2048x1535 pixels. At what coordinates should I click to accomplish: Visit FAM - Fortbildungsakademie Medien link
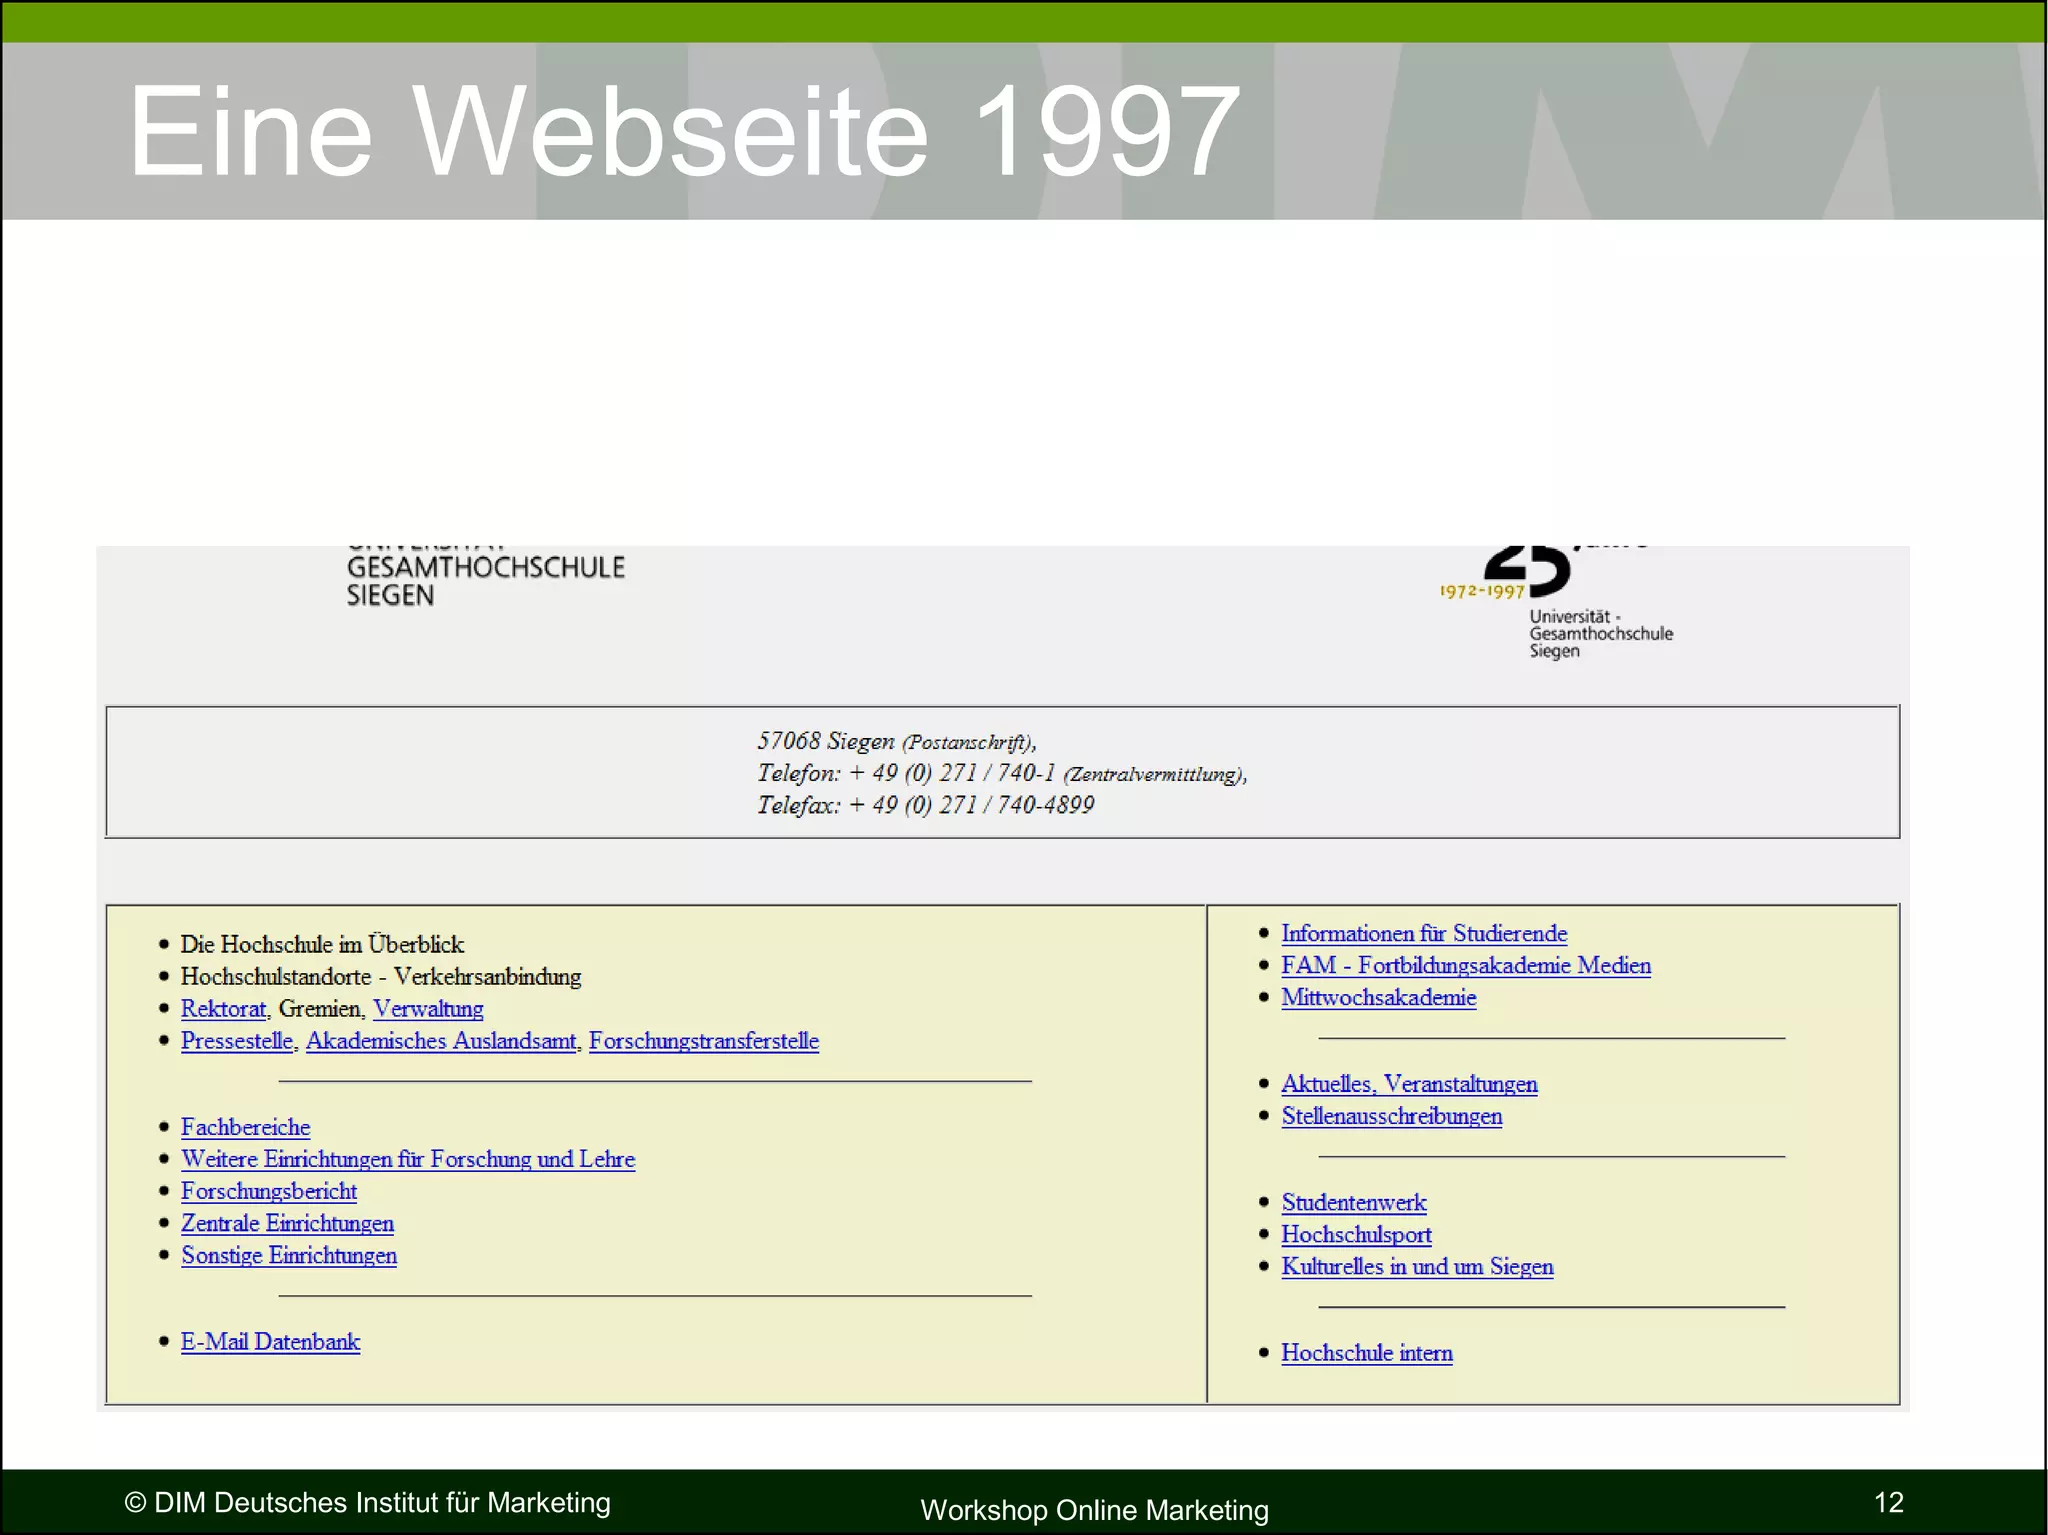click(x=1465, y=965)
